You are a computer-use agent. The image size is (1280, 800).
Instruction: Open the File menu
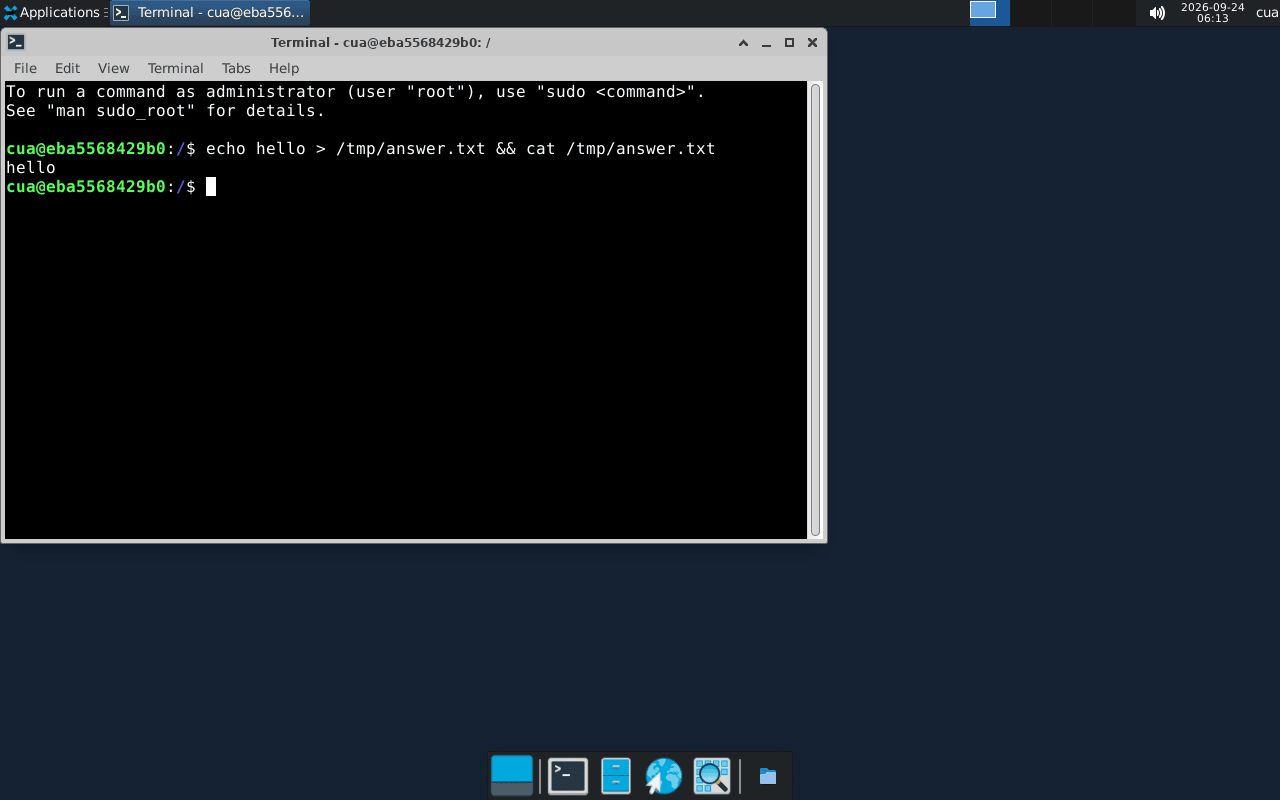(25, 68)
